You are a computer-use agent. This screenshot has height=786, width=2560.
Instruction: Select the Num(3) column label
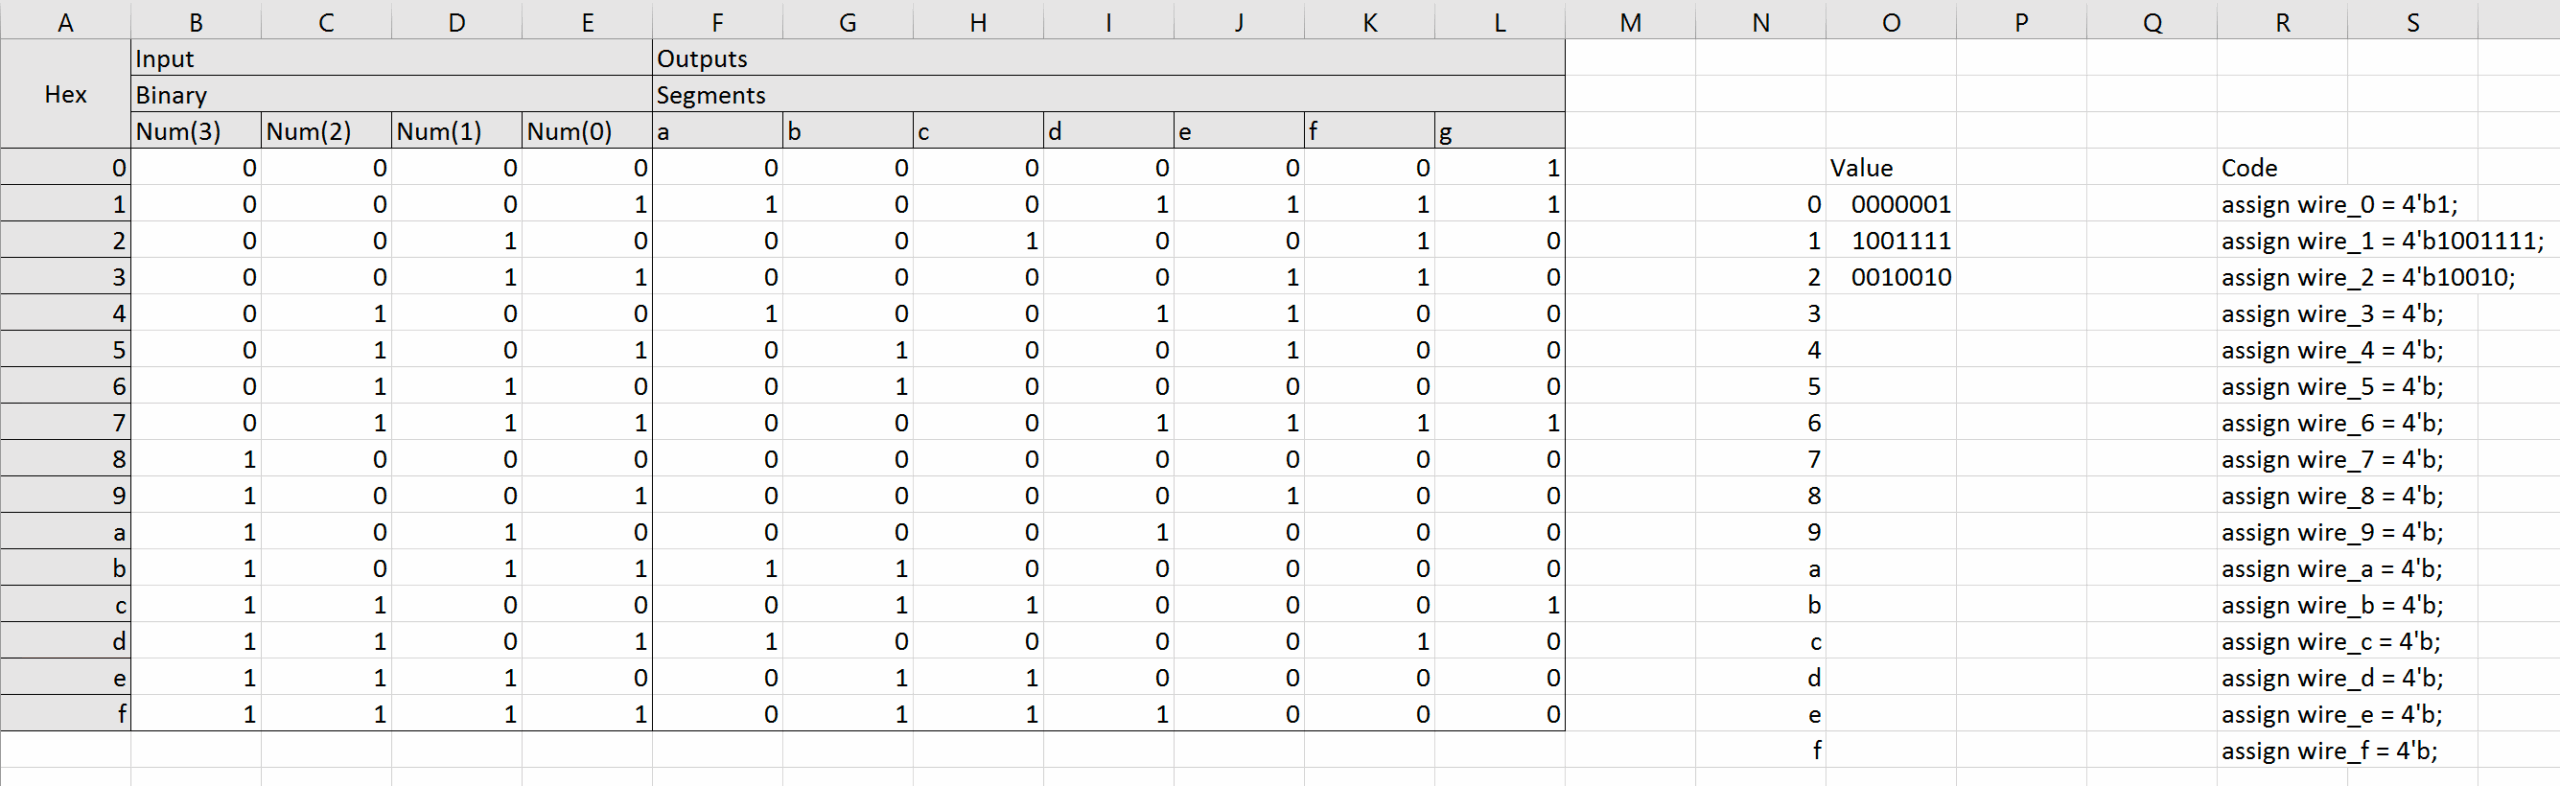click(x=196, y=131)
